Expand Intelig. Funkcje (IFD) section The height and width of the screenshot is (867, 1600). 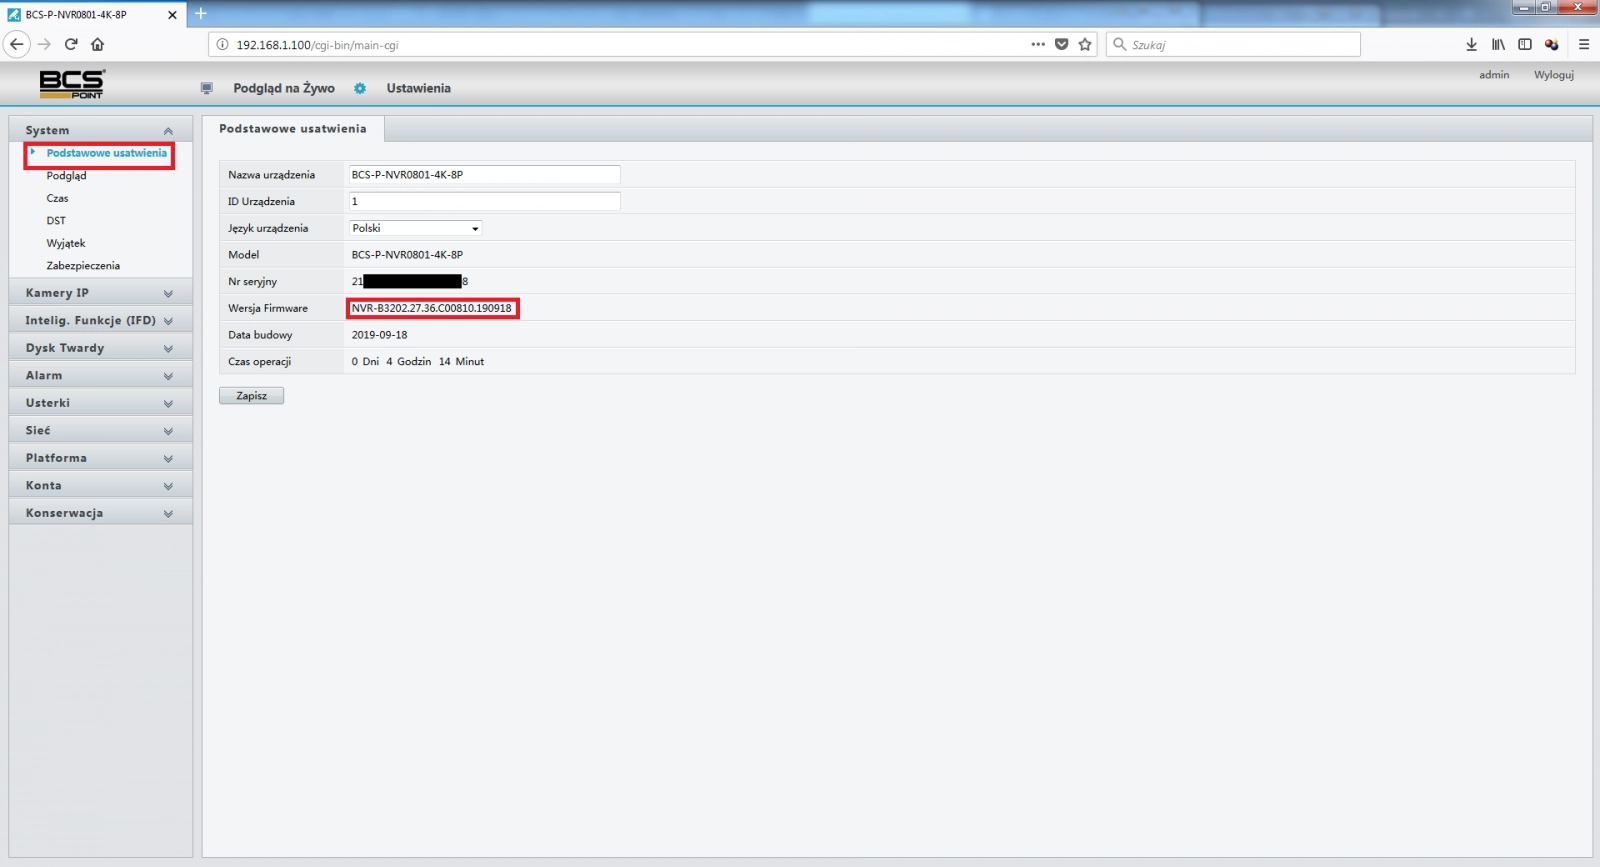(x=100, y=320)
